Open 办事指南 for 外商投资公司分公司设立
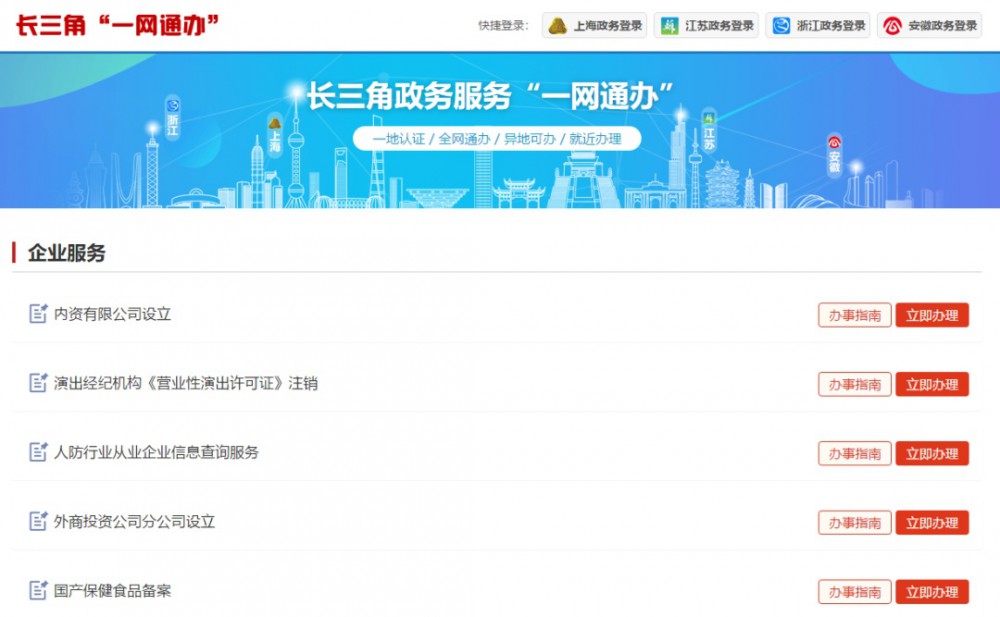Screen dimensions: 1000x617 (x=855, y=523)
